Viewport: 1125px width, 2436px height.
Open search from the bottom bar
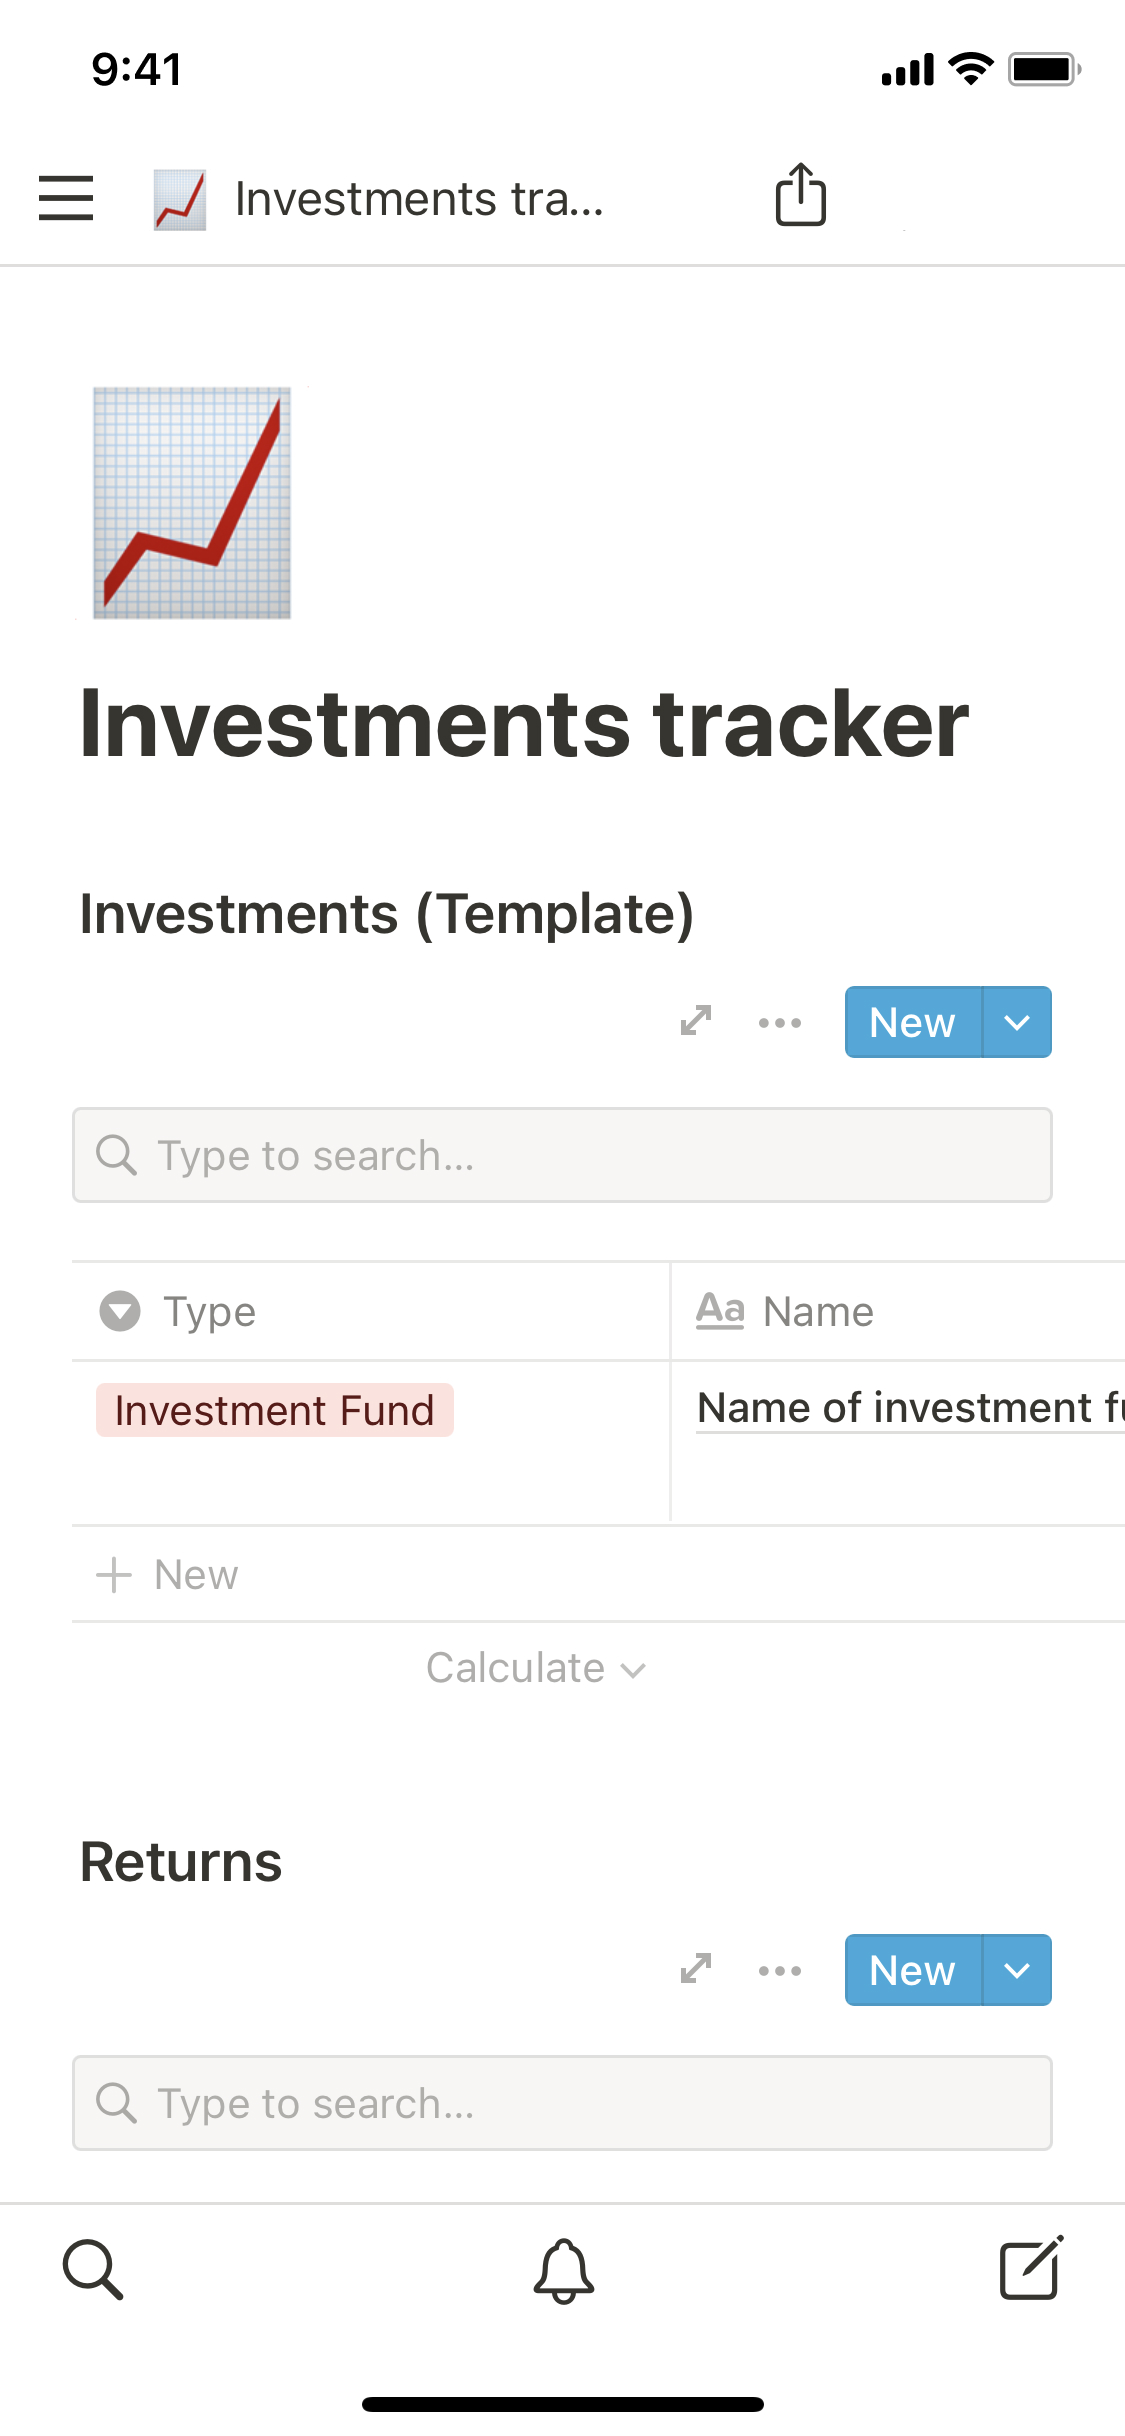click(x=93, y=2269)
